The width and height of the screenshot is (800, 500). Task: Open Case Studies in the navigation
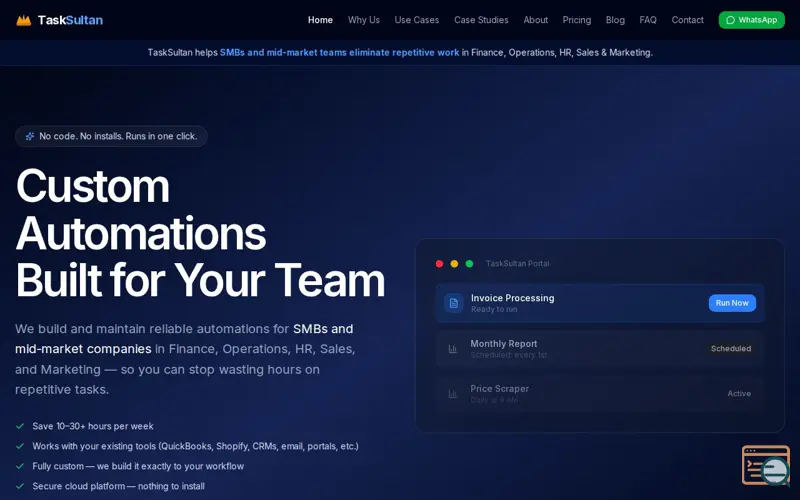pyautogui.click(x=481, y=20)
